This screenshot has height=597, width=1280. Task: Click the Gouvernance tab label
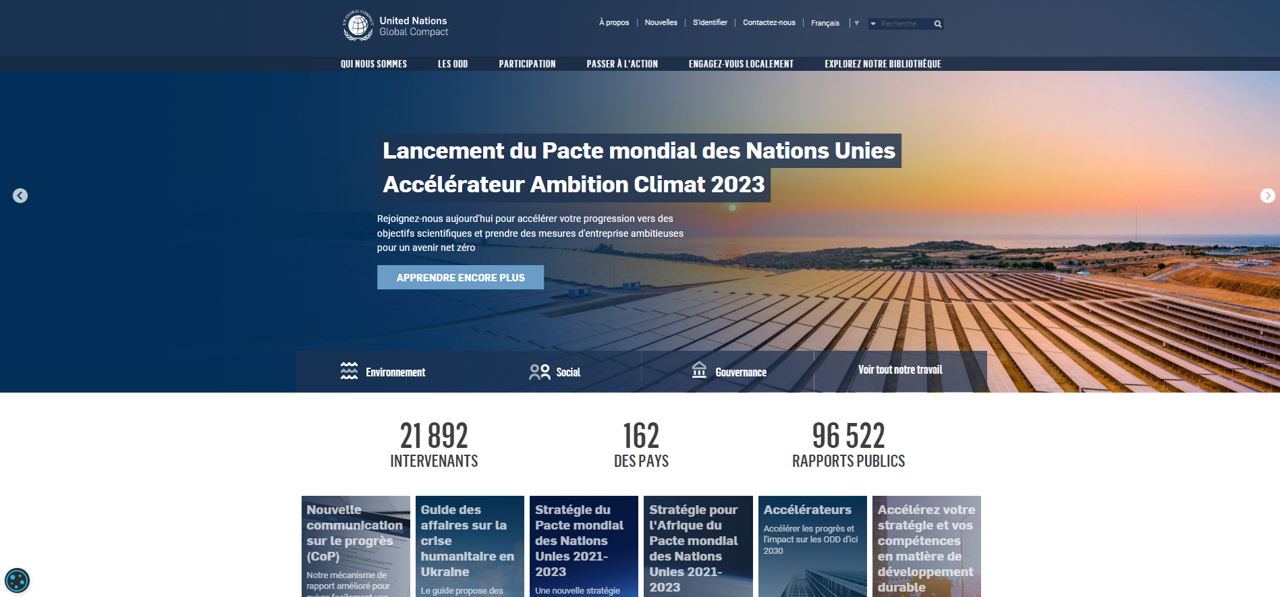tap(741, 372)
